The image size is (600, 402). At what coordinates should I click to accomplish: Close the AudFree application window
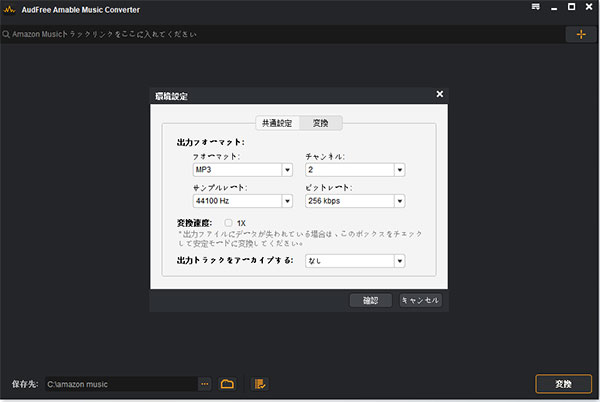click(x=589, y=7)
